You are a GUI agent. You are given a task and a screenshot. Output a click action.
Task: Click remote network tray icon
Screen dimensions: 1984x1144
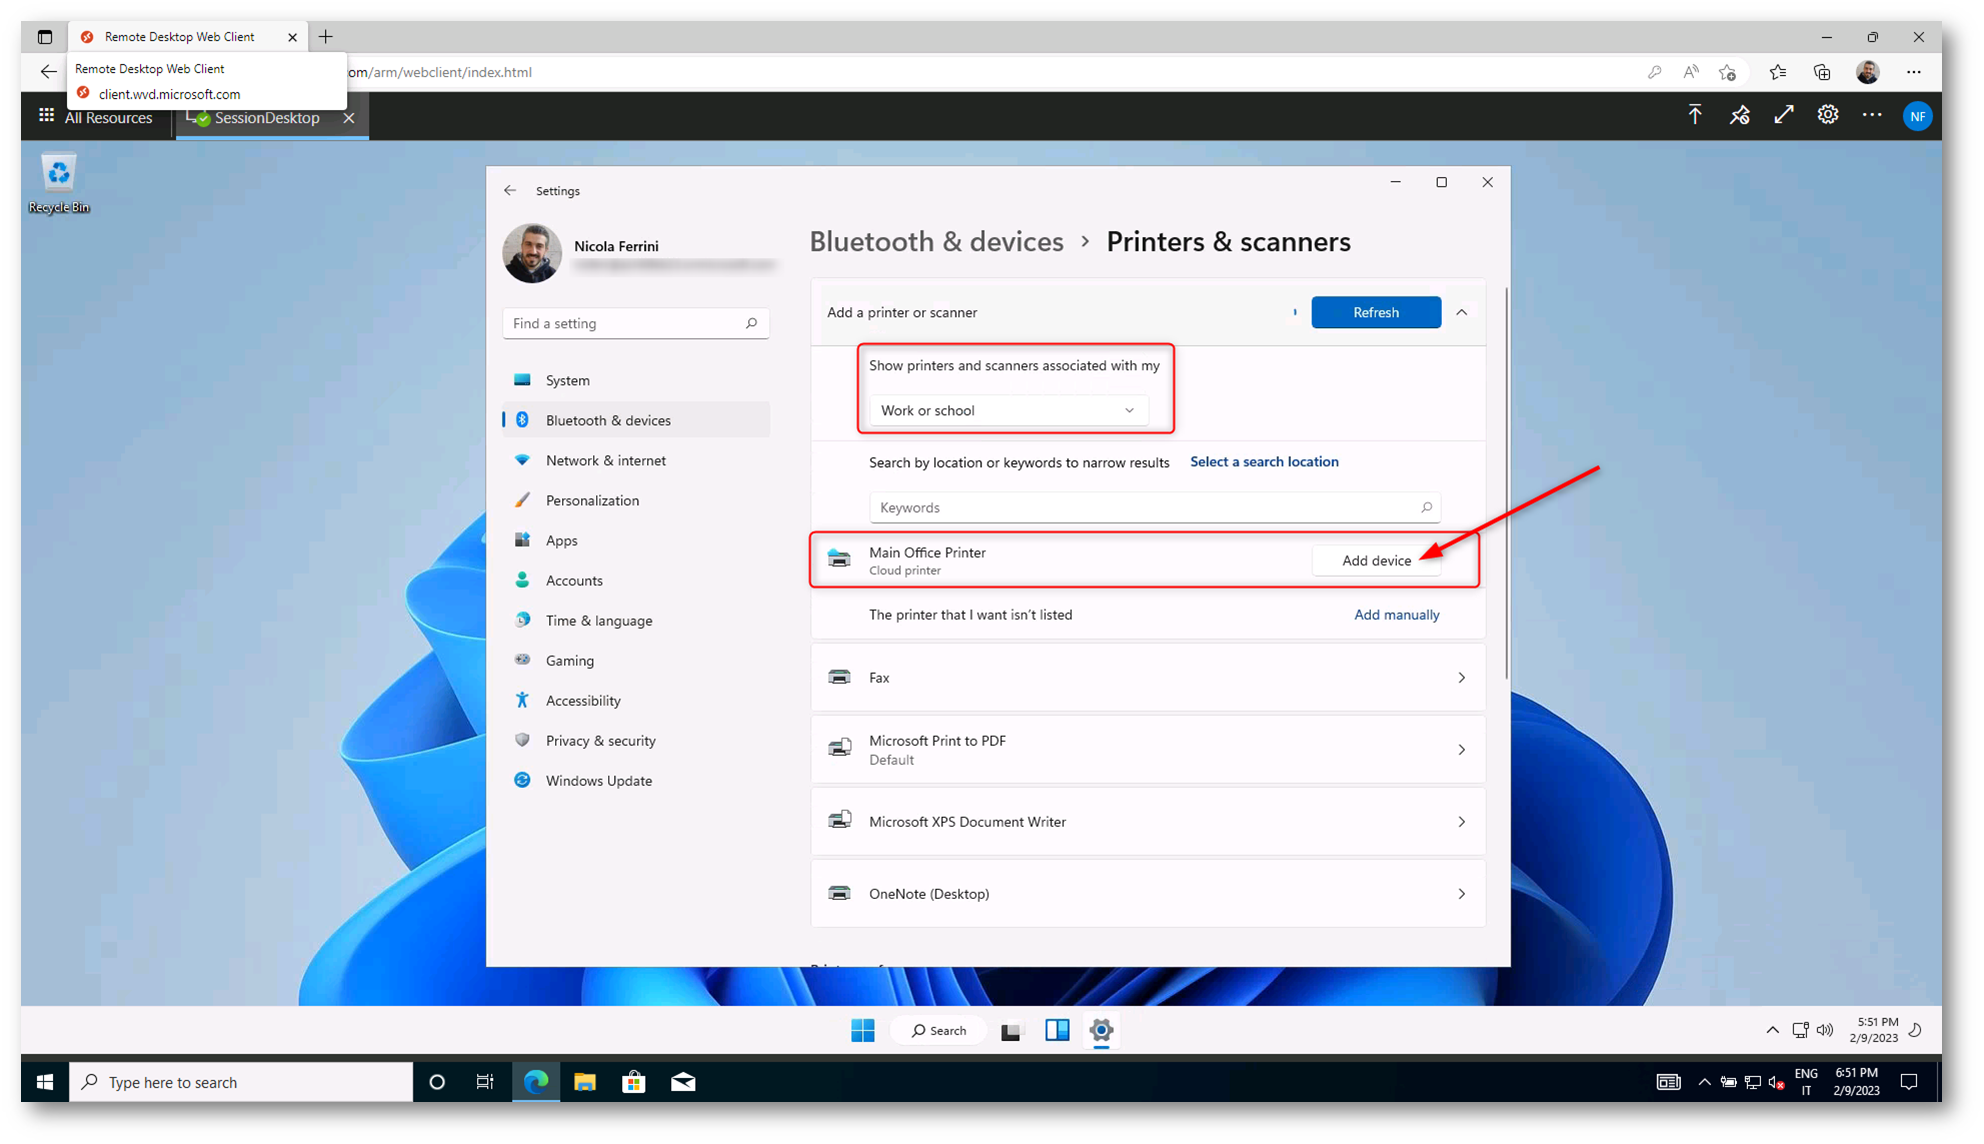click(x=1800, y=1030)
